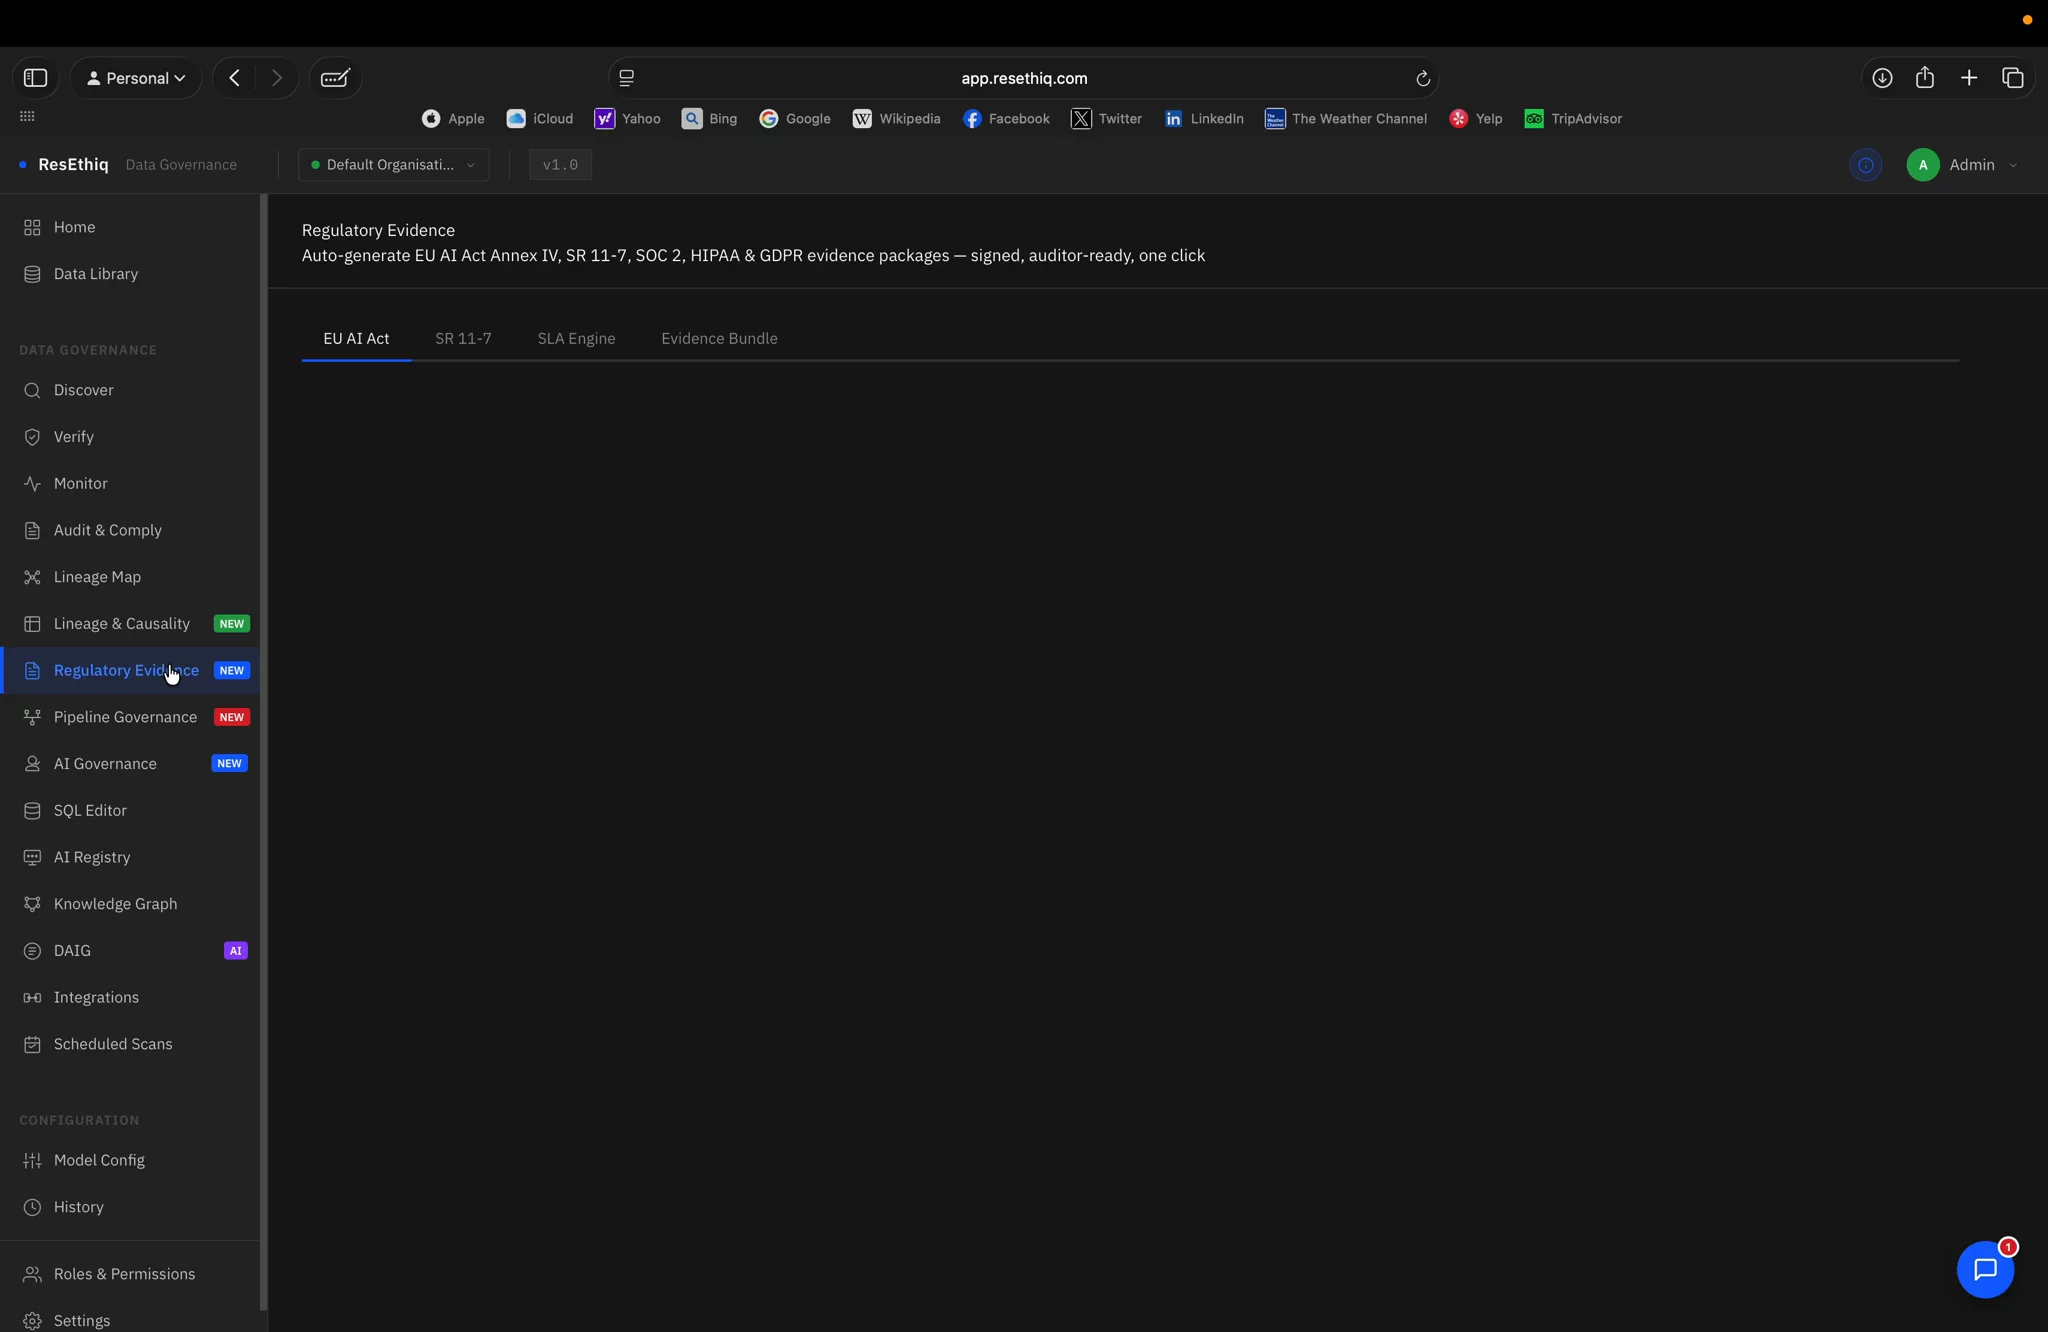Select the Discover magnifier icon
This screenshot has width=2048, height=1332.
(32, 390)
